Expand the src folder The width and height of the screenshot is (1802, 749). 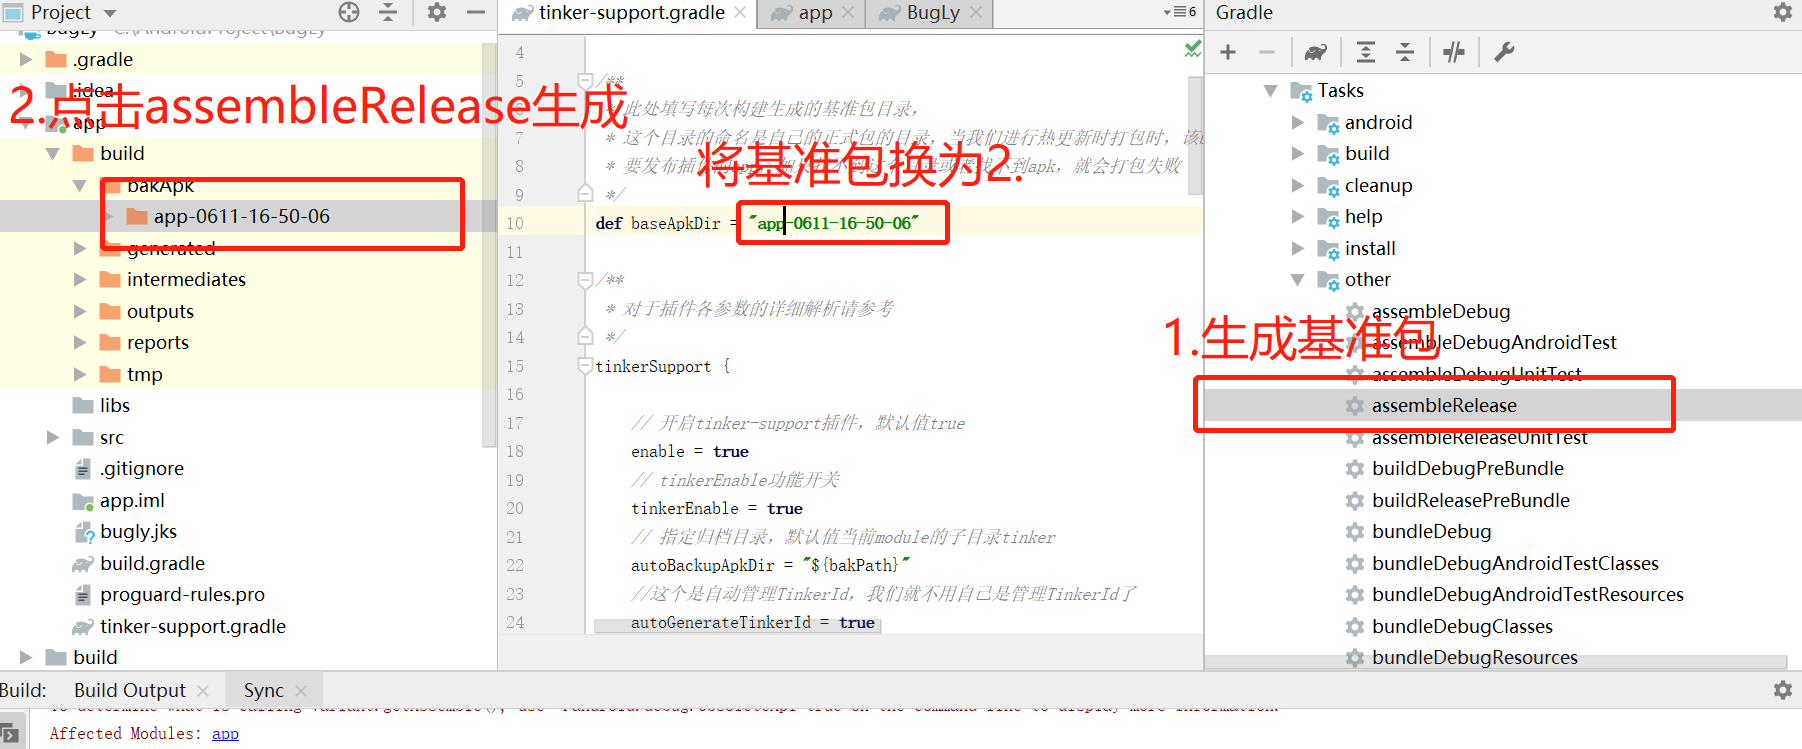[x=53, y=438]
